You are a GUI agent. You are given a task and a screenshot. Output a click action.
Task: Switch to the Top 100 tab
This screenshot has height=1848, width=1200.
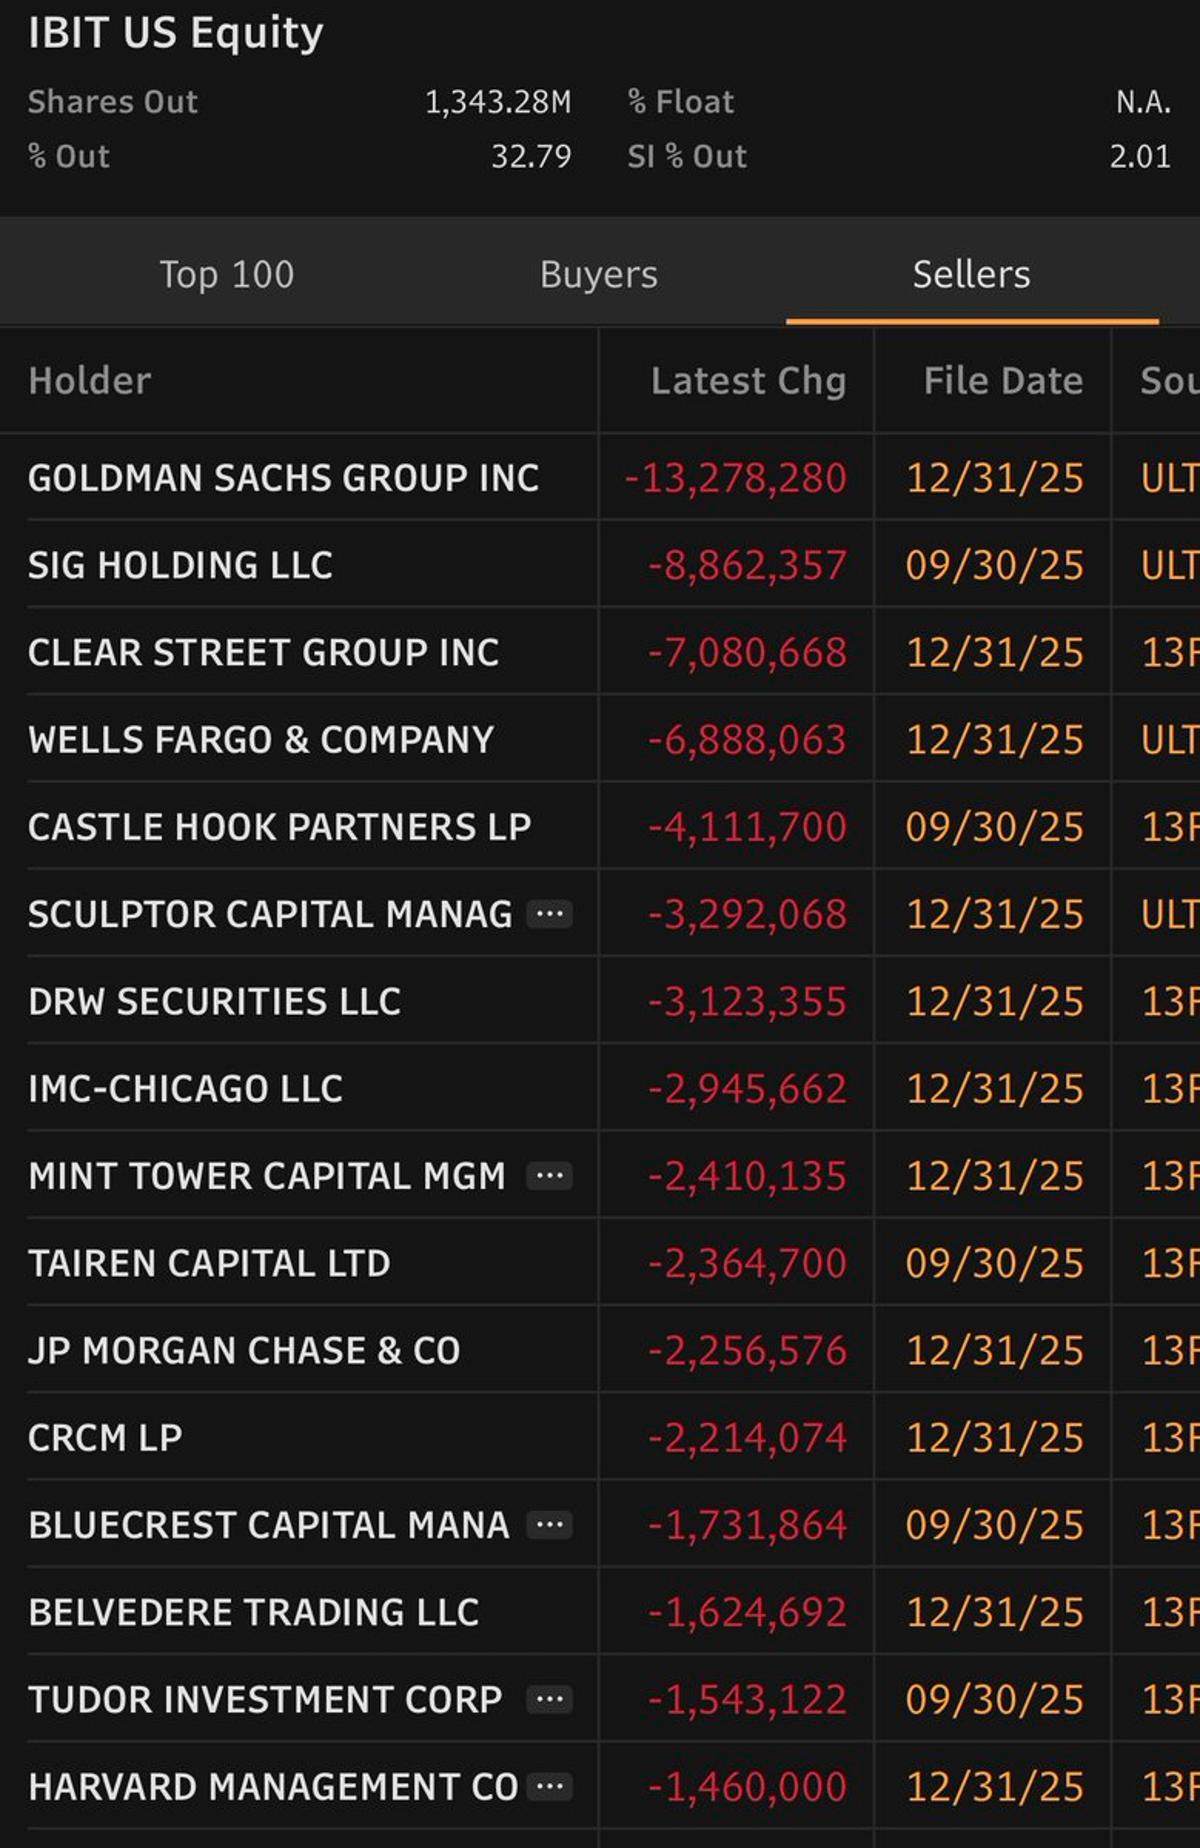click(226, 273)
